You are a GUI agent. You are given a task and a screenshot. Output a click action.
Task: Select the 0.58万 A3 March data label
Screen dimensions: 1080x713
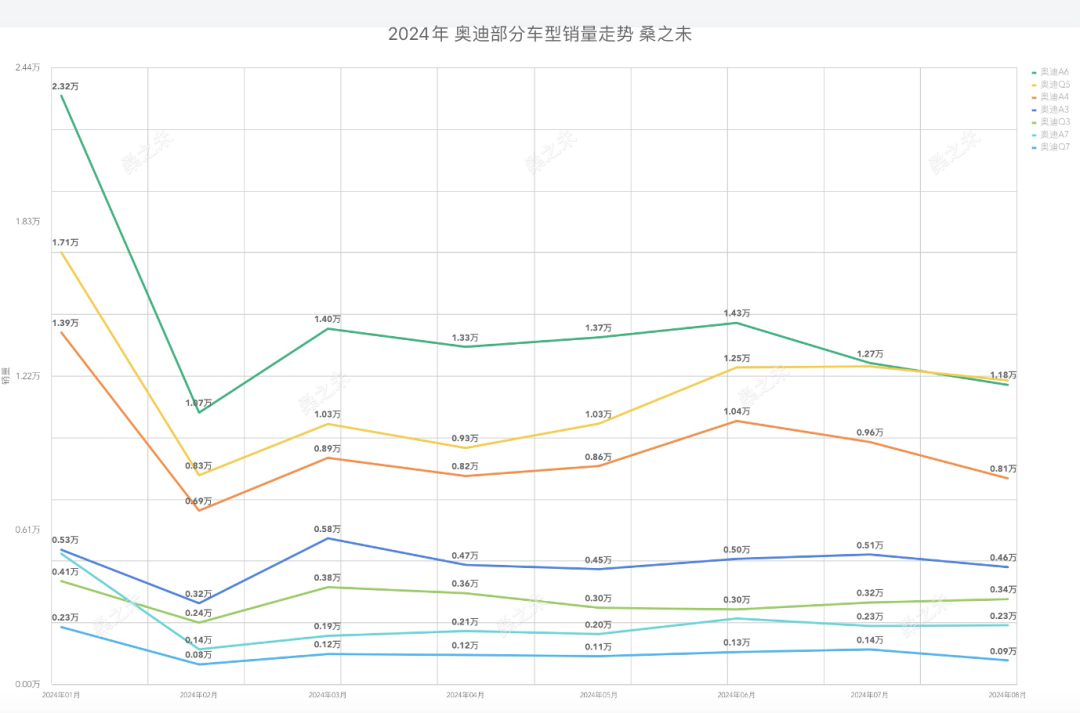coord(327,528)
